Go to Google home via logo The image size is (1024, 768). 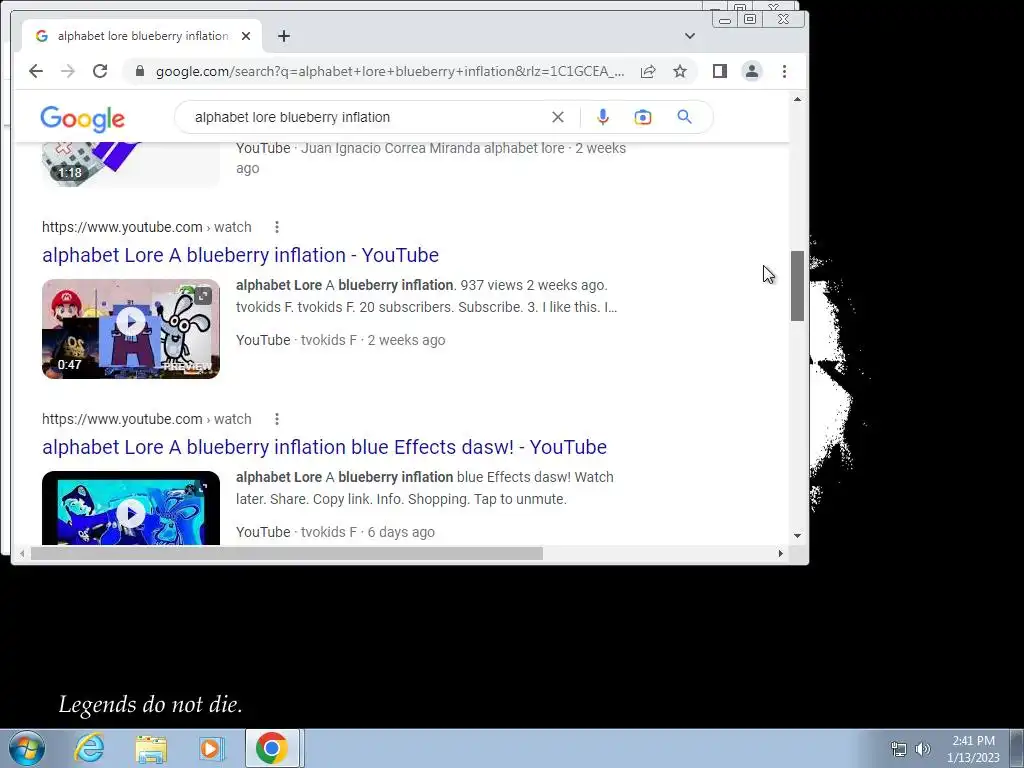tap(82, 119)
